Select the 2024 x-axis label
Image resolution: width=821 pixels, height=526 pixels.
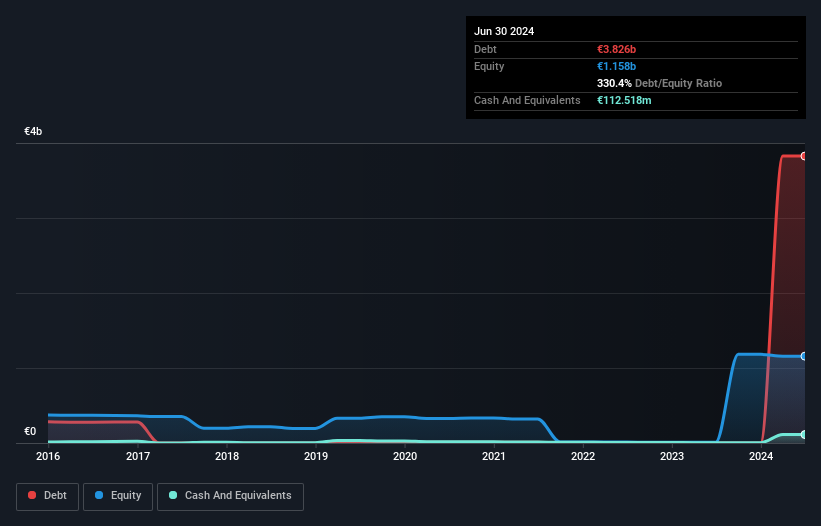(761, 456)
